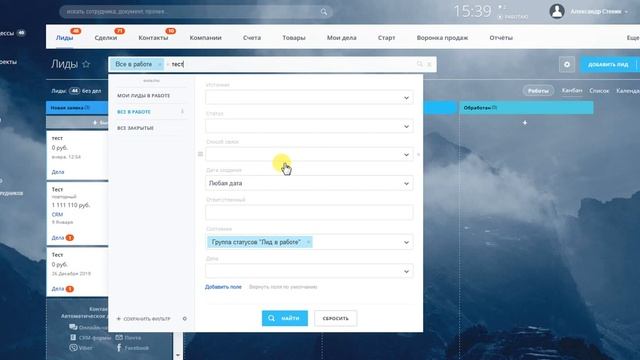Image resolution: width=640 pixels, height=360 pixels.
Task: Expand the Состояние status group dropdown
Action: click(x=406, y=242)
